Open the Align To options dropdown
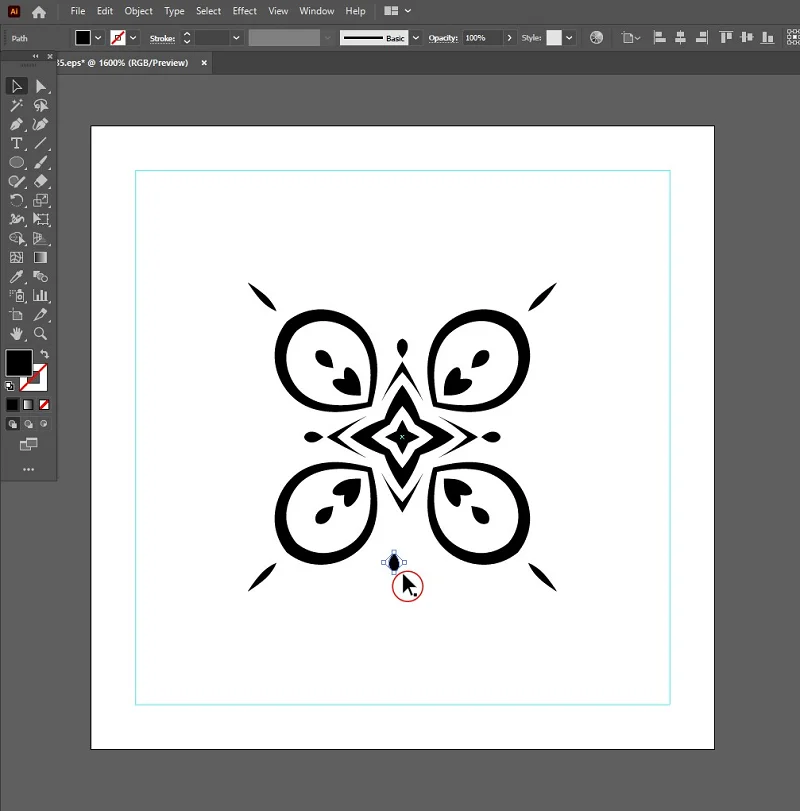 [631, 38]
